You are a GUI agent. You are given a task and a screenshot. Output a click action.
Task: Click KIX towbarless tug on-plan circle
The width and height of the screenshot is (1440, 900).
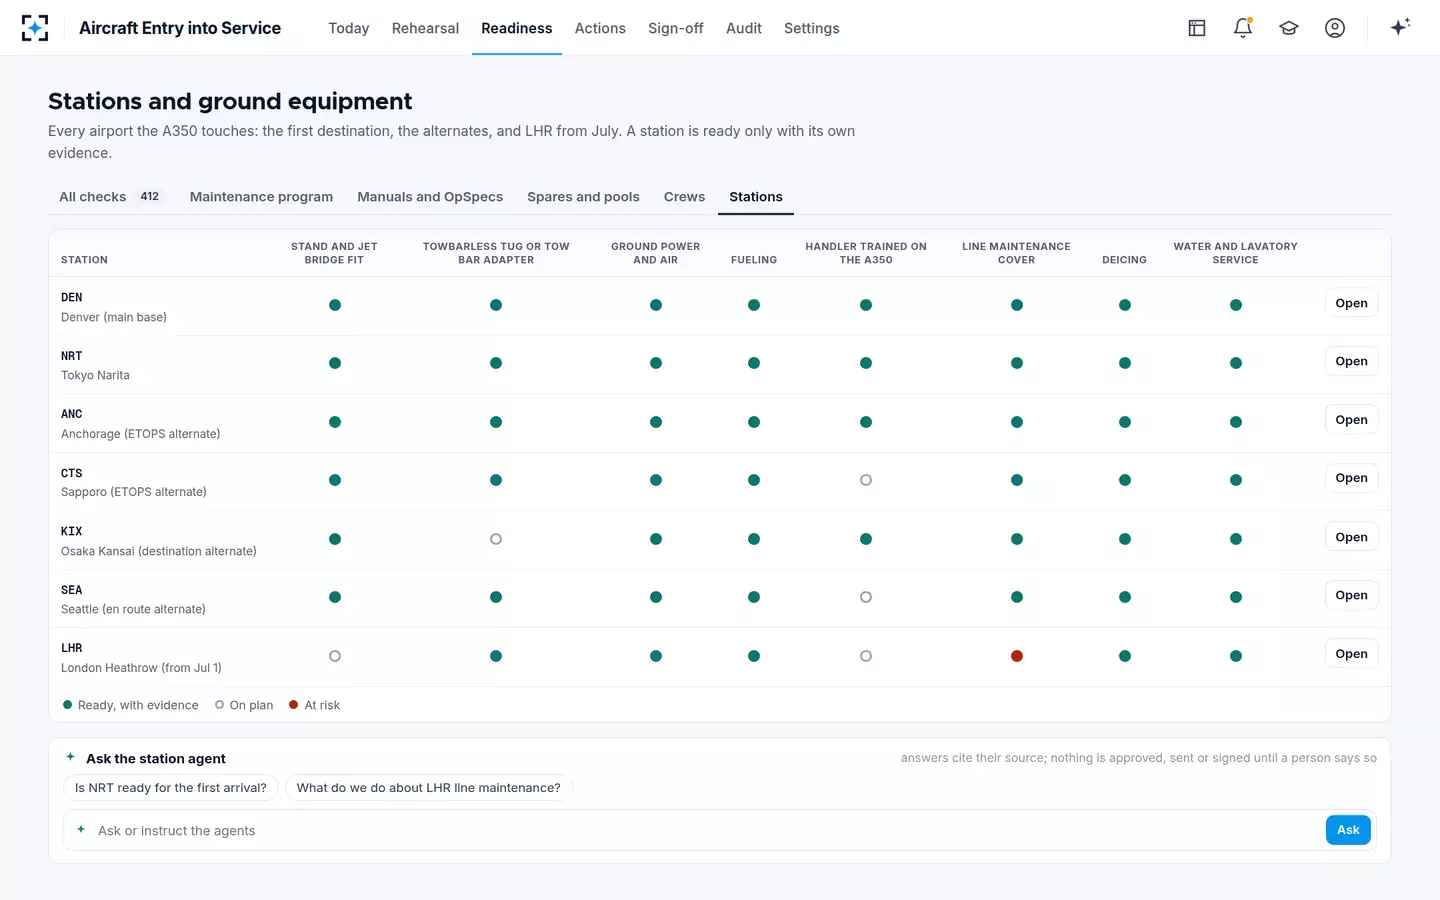496,539
